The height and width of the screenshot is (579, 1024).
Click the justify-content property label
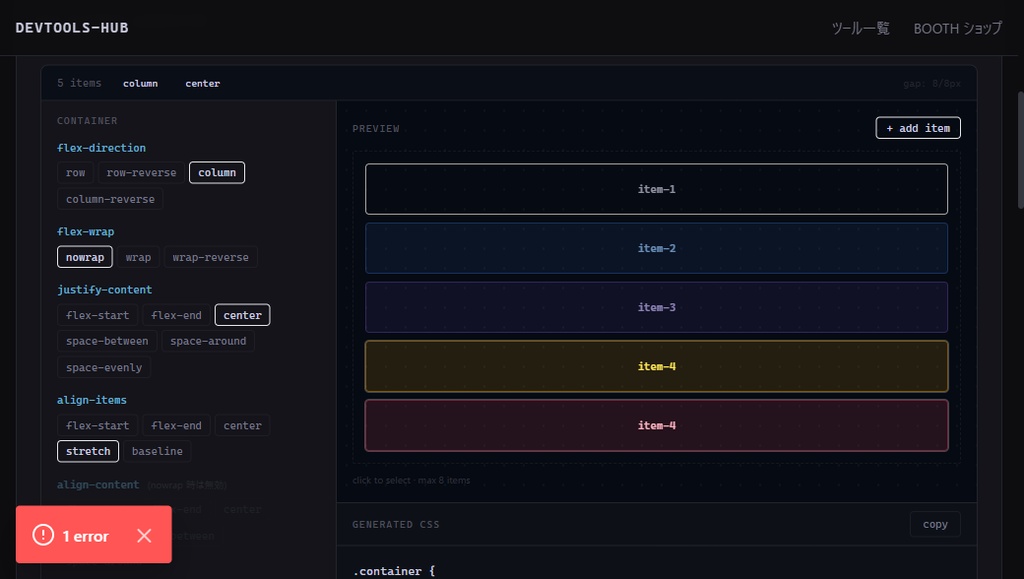tap(104, 289)
